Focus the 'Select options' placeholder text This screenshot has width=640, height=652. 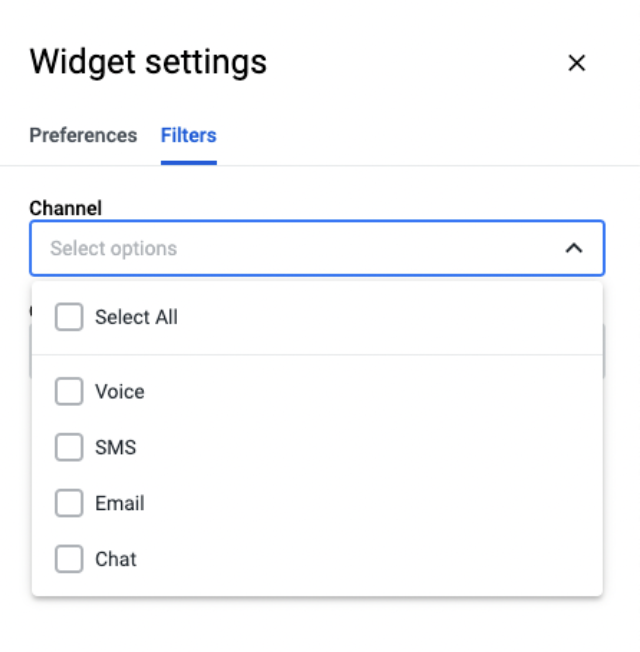(x=114, y=249)
